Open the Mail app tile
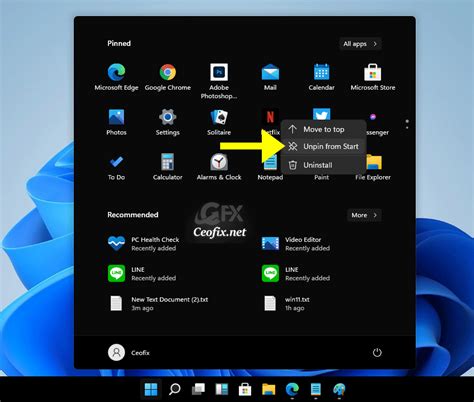This screenshot has width=474, height=402. (x=270, y=77)
